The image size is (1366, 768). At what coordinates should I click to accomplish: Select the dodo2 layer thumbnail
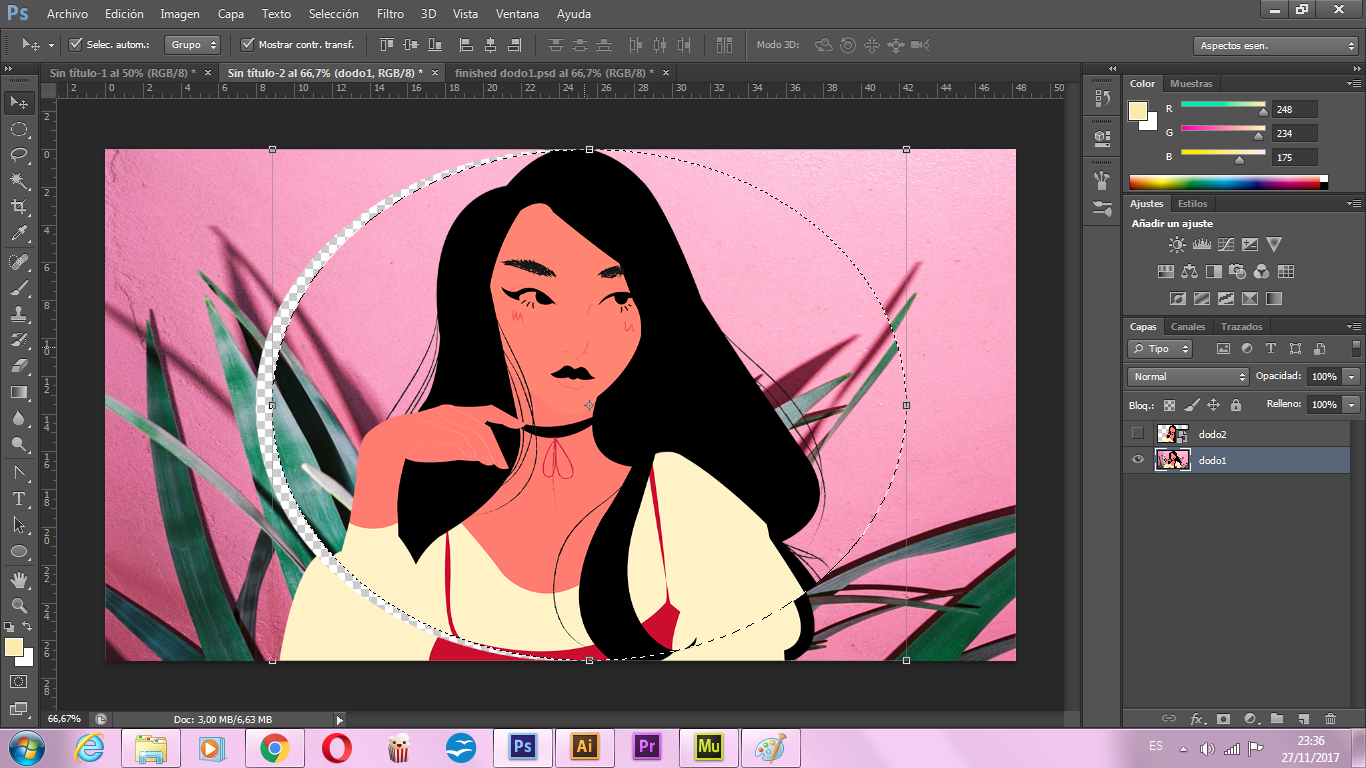[1173, 434]
